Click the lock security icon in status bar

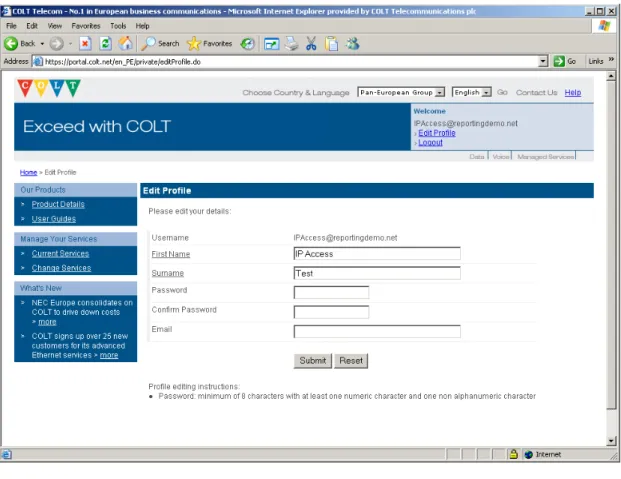click(x=513, y=454)
